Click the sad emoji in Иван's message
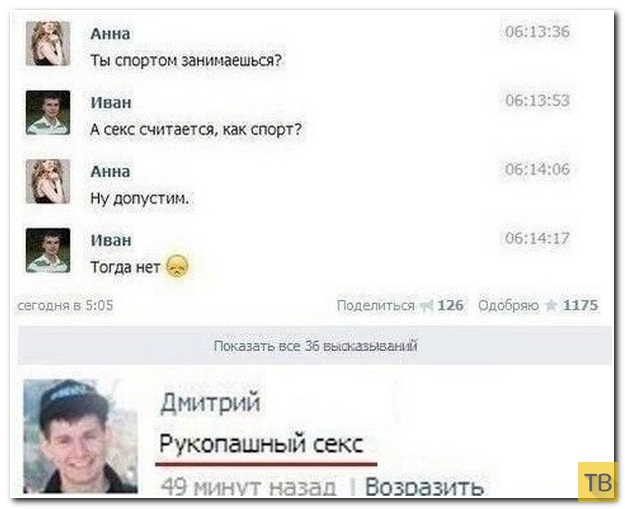Screen dimensions: 625x509 [177, 266]
